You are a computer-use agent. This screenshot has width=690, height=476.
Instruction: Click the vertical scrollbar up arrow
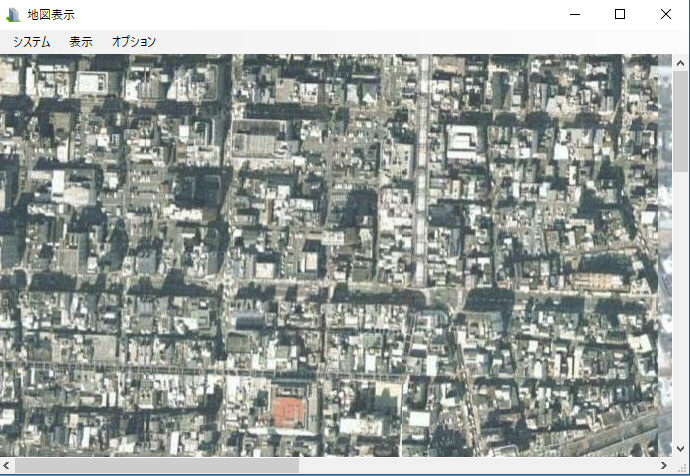pyautogui.click(x=680, y=62)
